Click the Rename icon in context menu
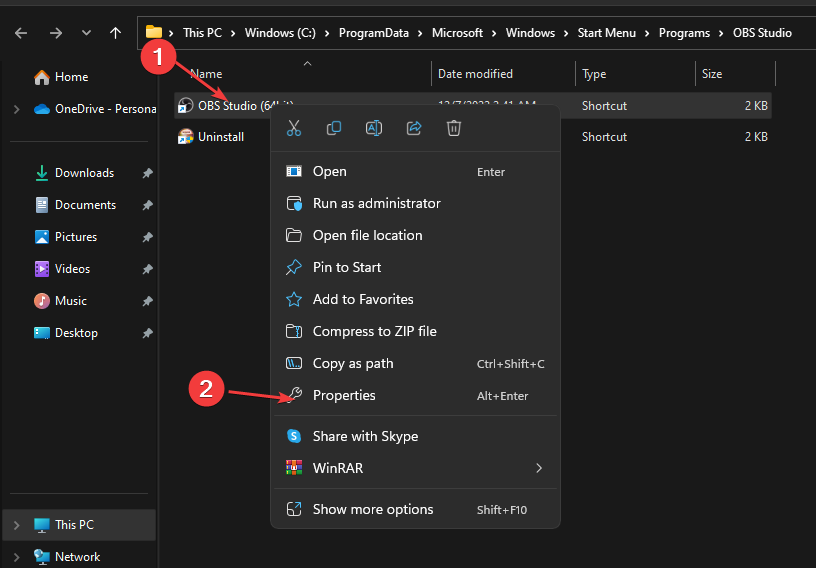The width and height of the screenshot is (816, 568). click(374, 128)
